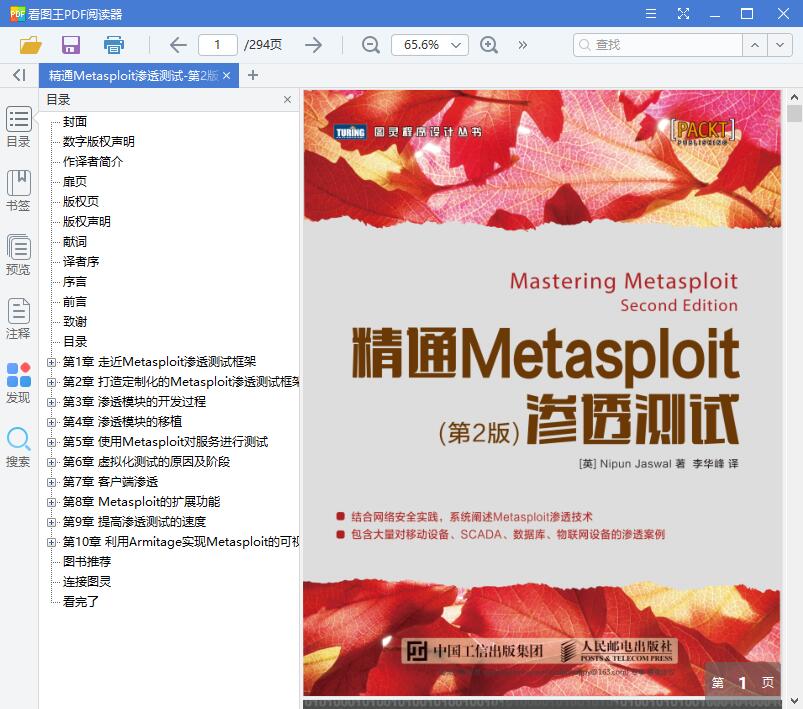Click the 查找 search field
803x709 pixels.
click(658, 45)
